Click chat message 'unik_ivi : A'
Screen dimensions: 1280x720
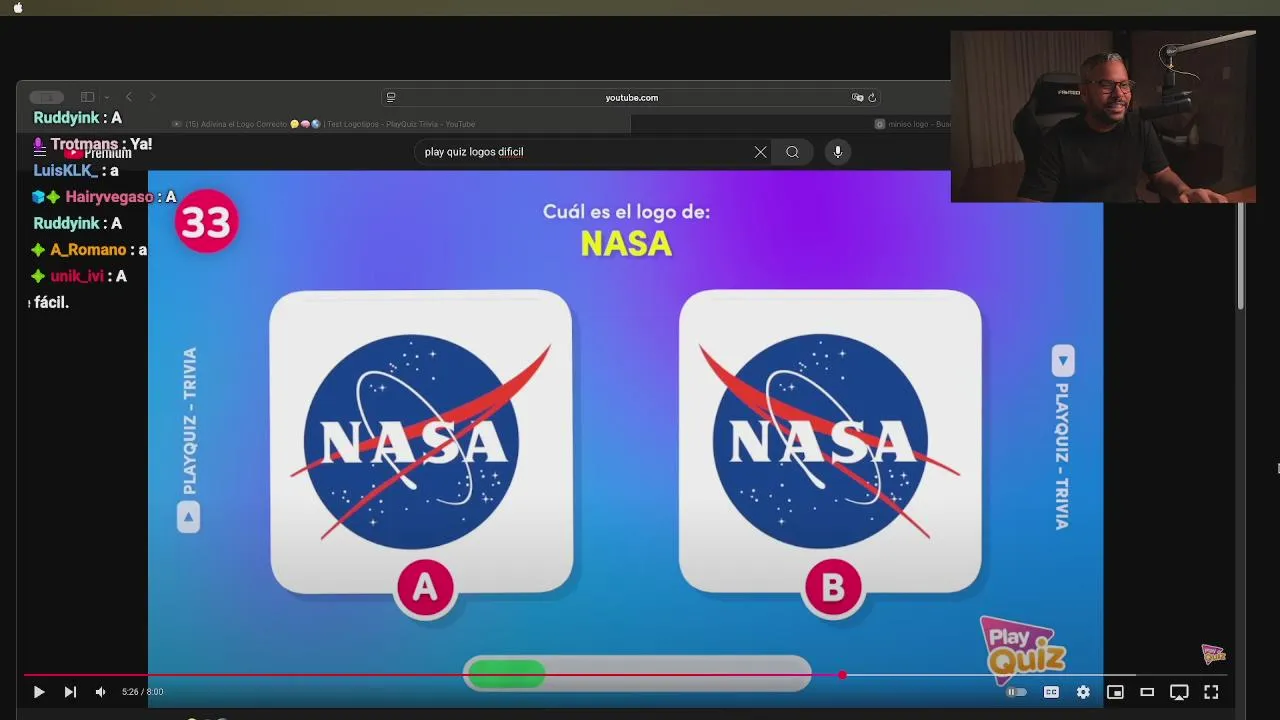[79, 276]
